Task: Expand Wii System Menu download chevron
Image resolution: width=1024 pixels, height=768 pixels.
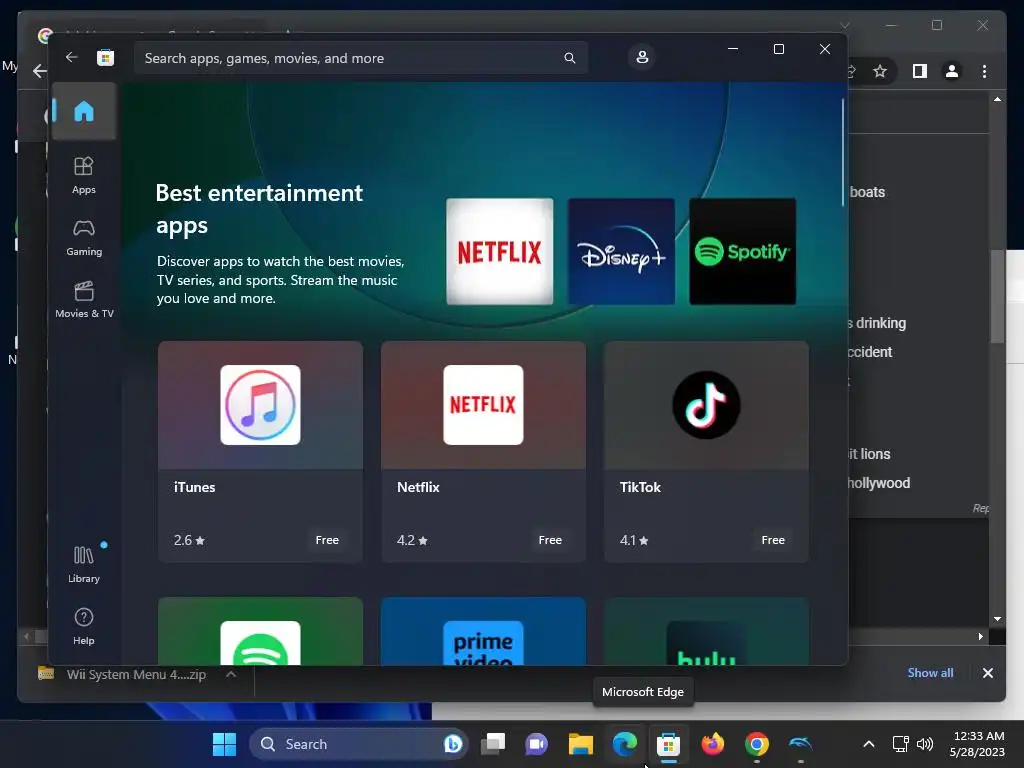Action: [x=231, y=674]
